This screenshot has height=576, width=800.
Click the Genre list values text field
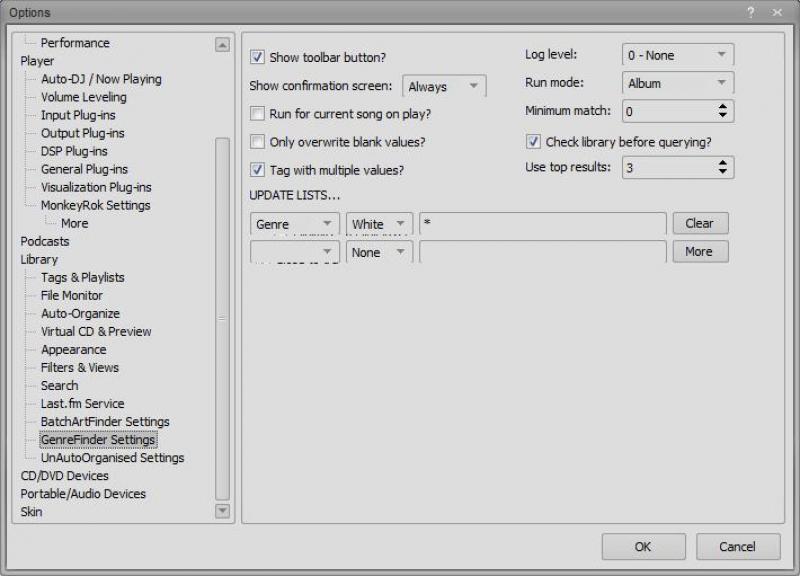coord(542,224)
